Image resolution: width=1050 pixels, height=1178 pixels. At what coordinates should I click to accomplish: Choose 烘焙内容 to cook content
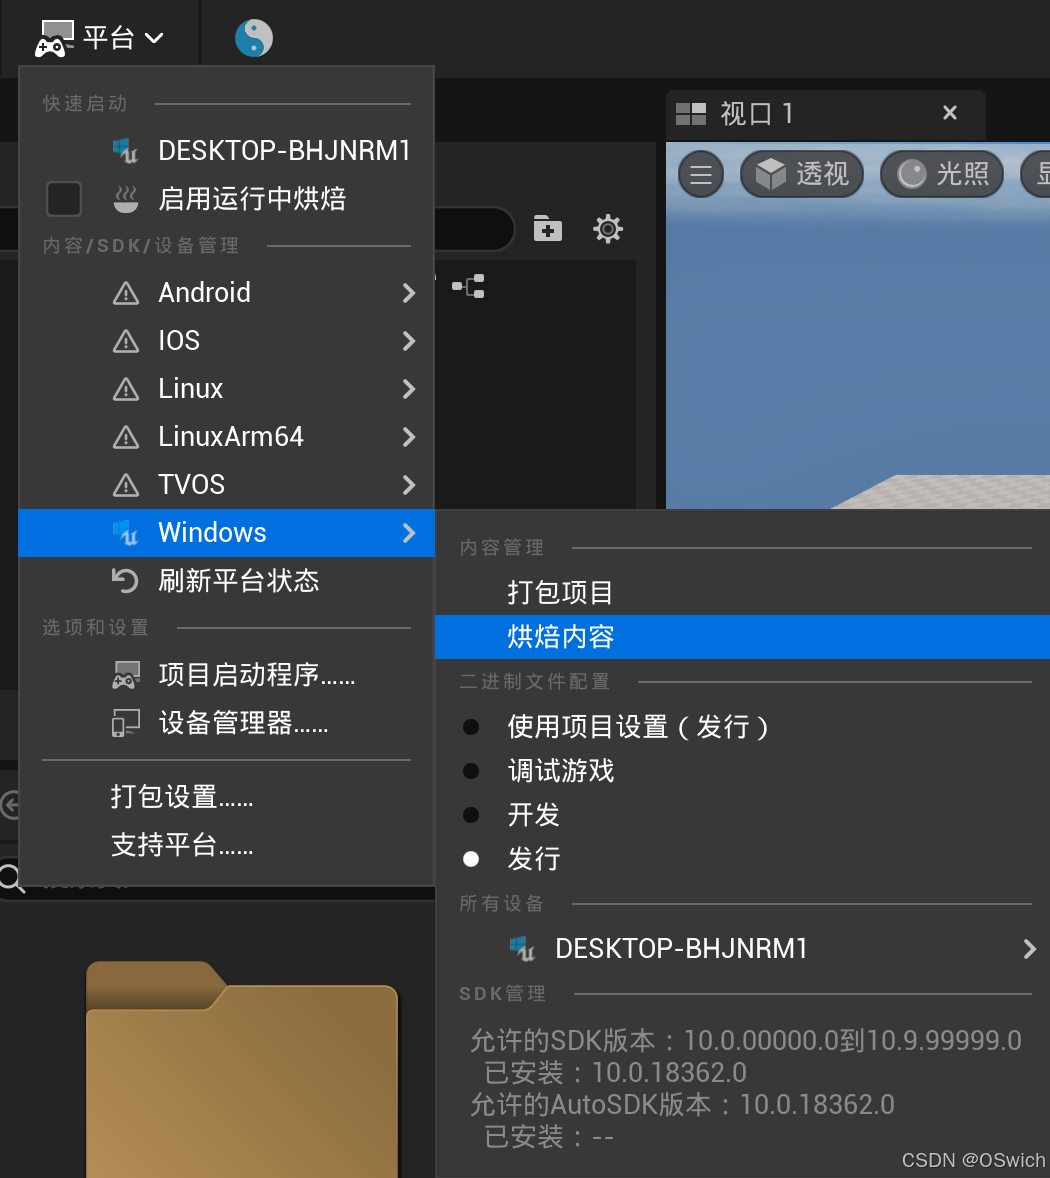pyautogui.click(x=742, y=637)
